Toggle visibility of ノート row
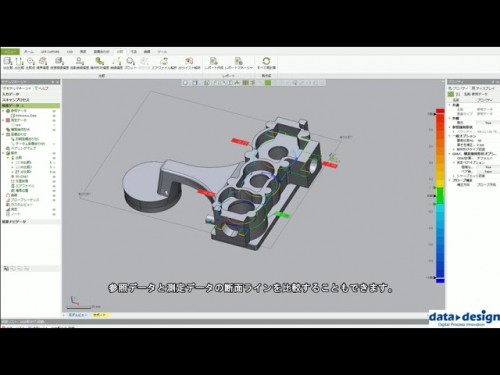 54,214
